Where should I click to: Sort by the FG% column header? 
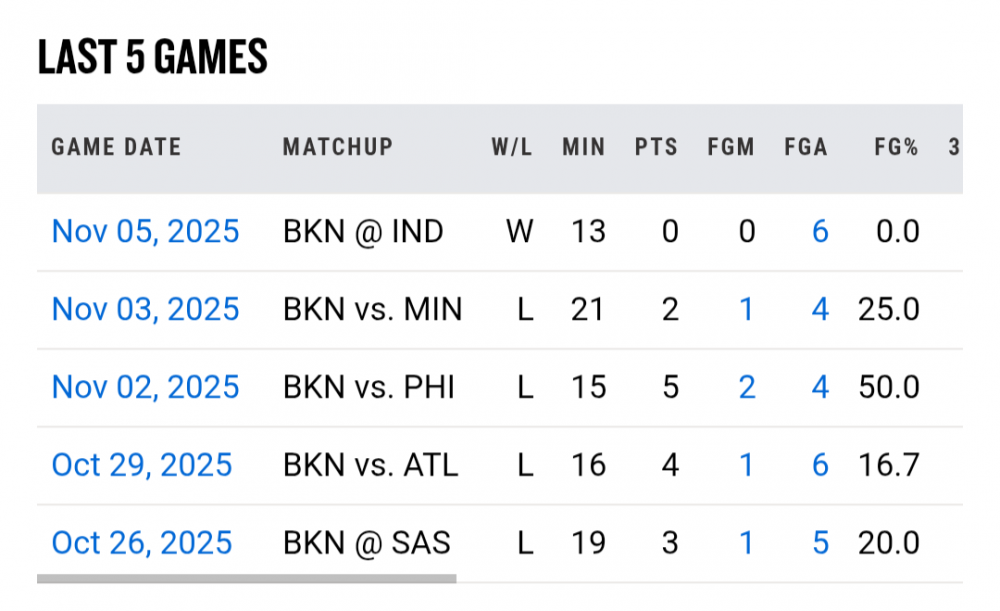pyautogui.click(x=896, y=148)
